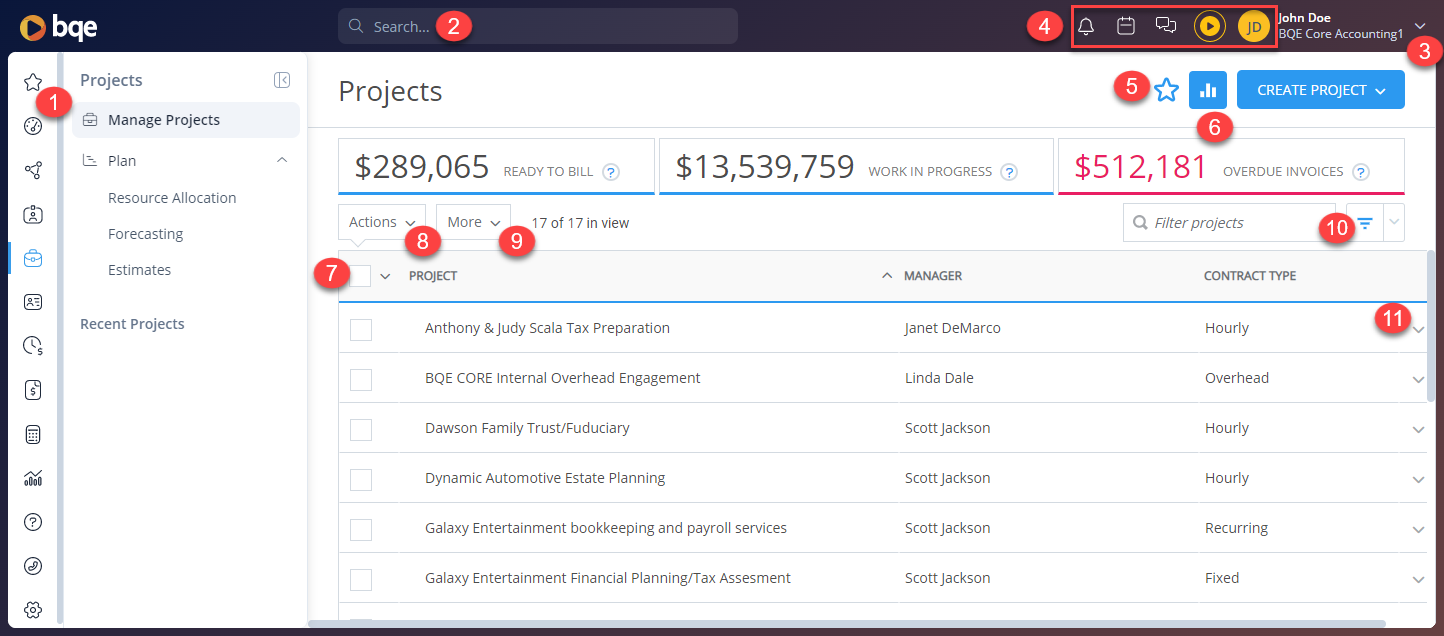Sort by the PROJECT column header
The image size is (1444, 636).
[x=433, y=276]
